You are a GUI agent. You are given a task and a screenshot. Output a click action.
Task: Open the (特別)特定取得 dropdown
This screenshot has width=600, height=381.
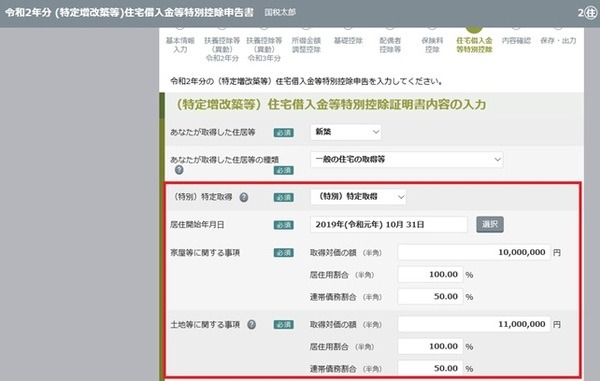click(358, 197)
